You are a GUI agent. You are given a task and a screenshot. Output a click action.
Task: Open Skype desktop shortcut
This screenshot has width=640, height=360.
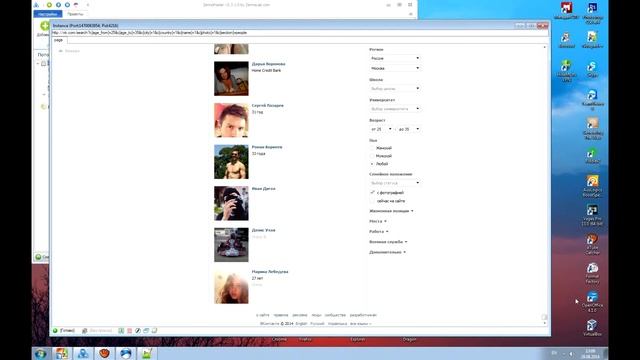pyautogui.click(x=592, y=69)
